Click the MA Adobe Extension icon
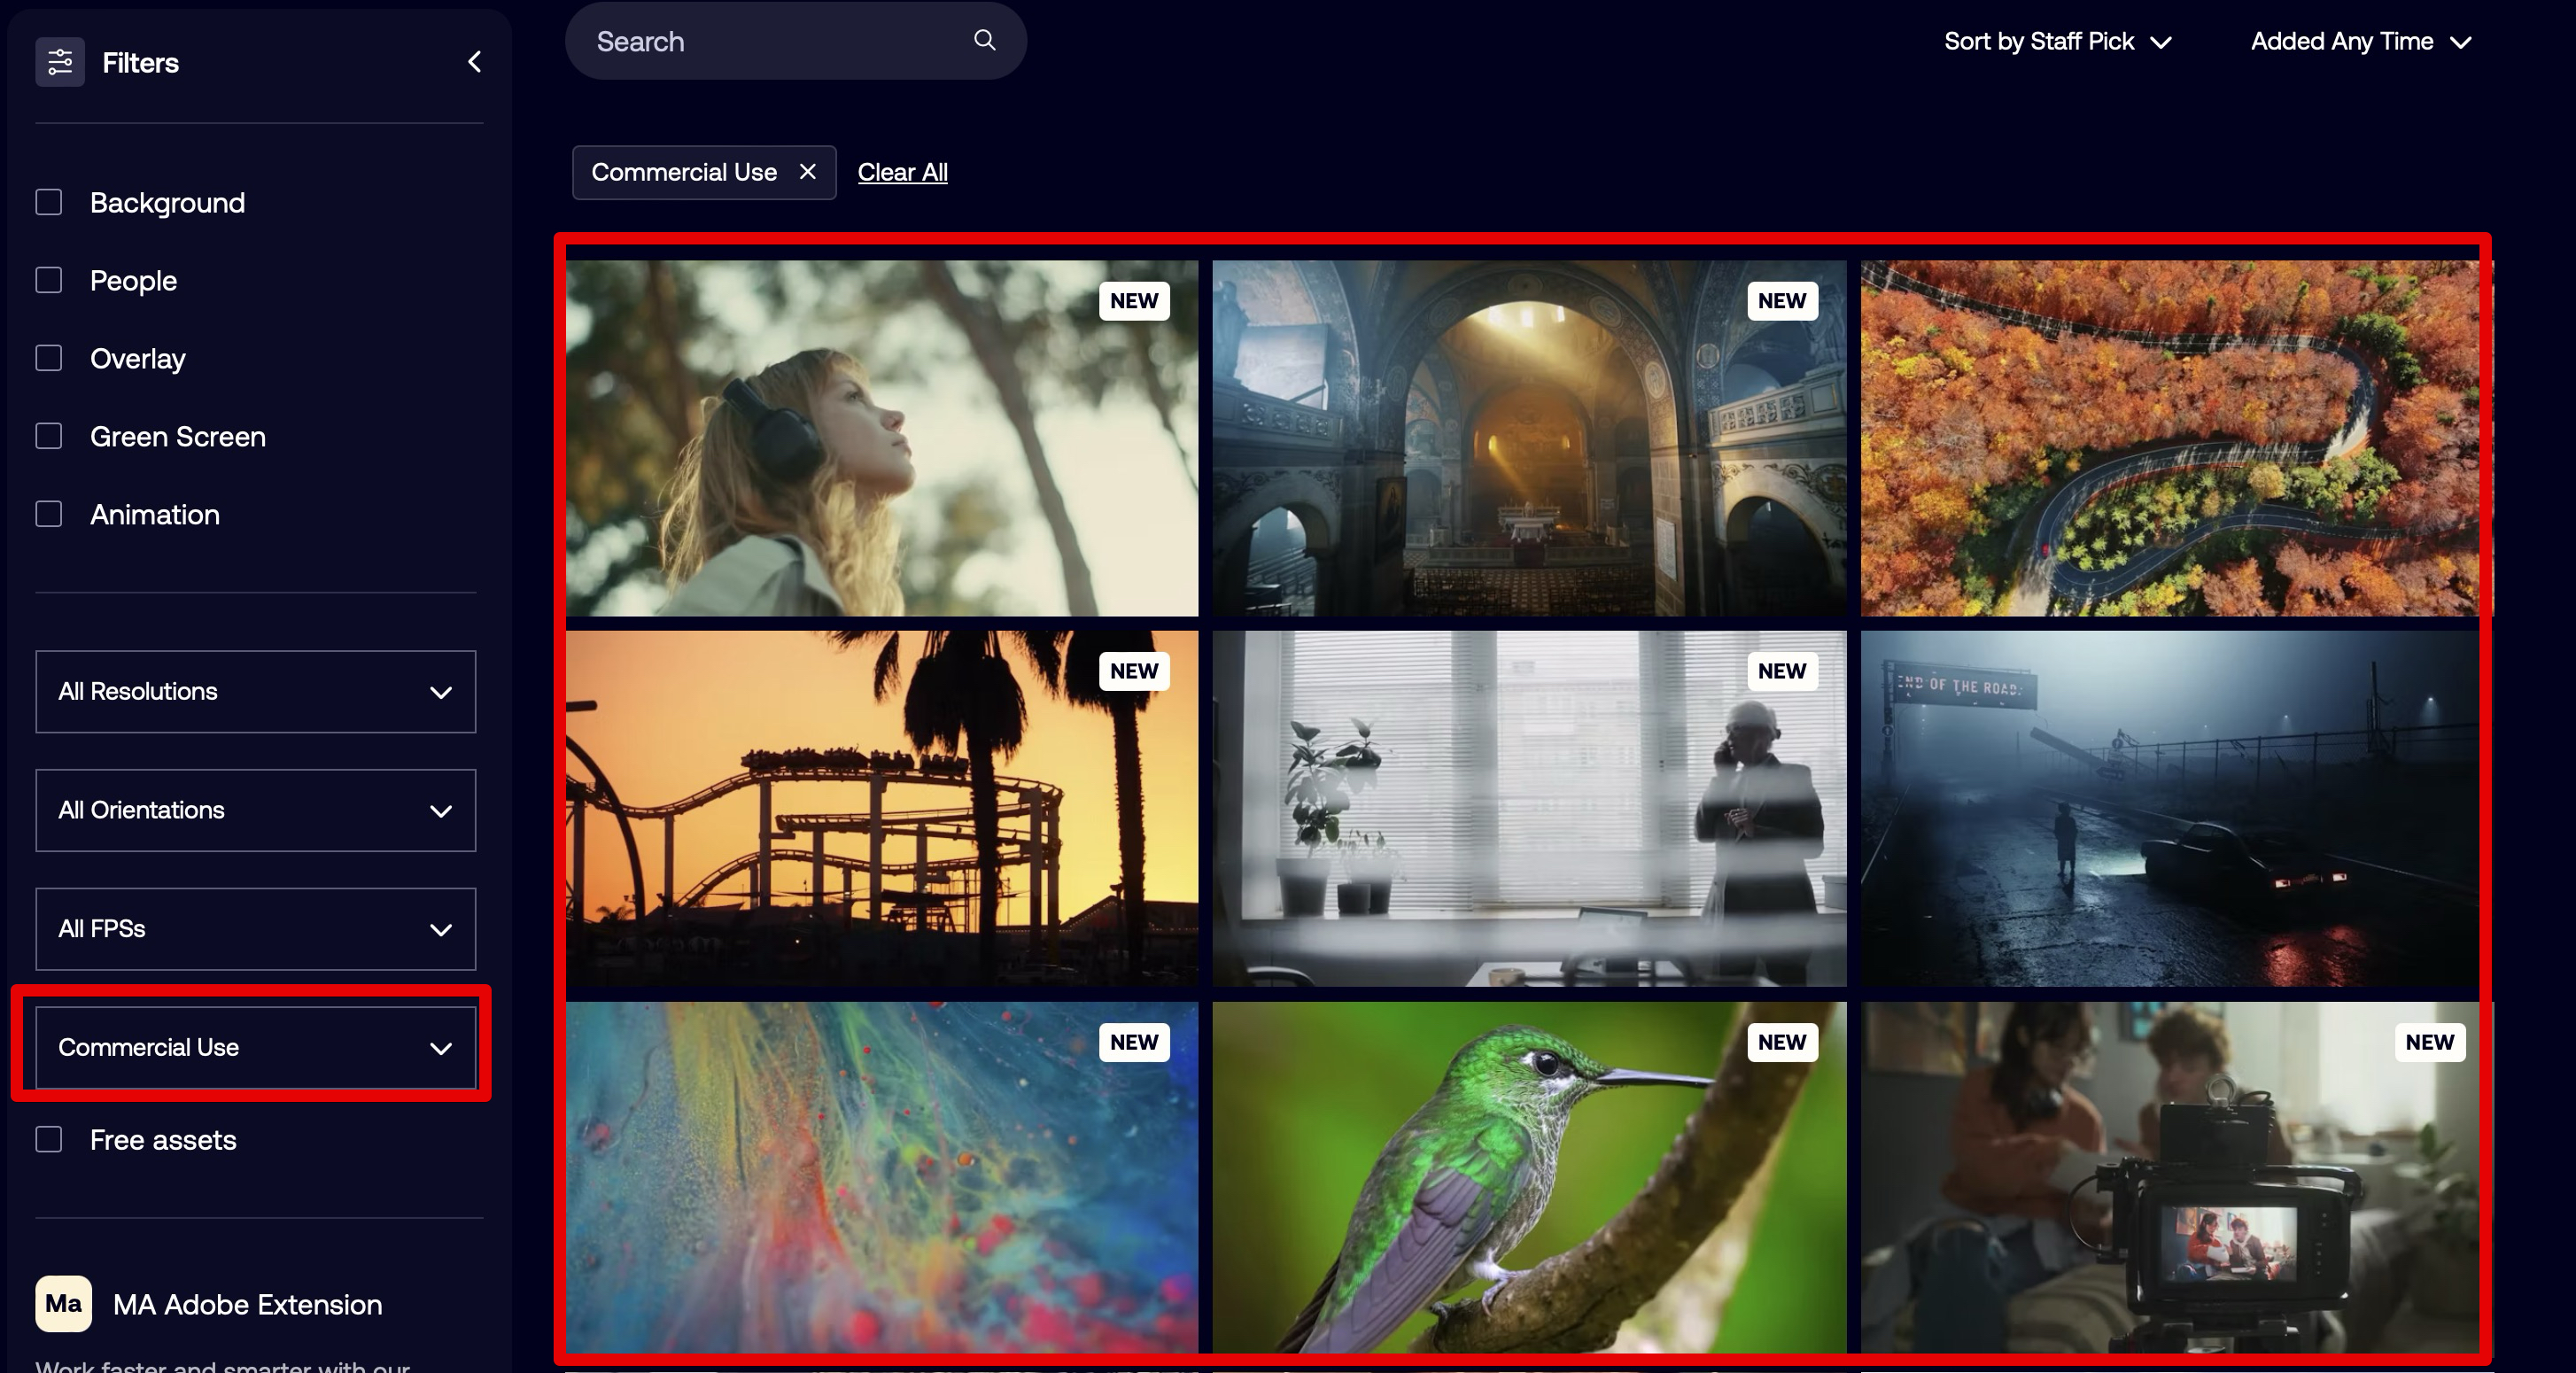 [63, 1303]
